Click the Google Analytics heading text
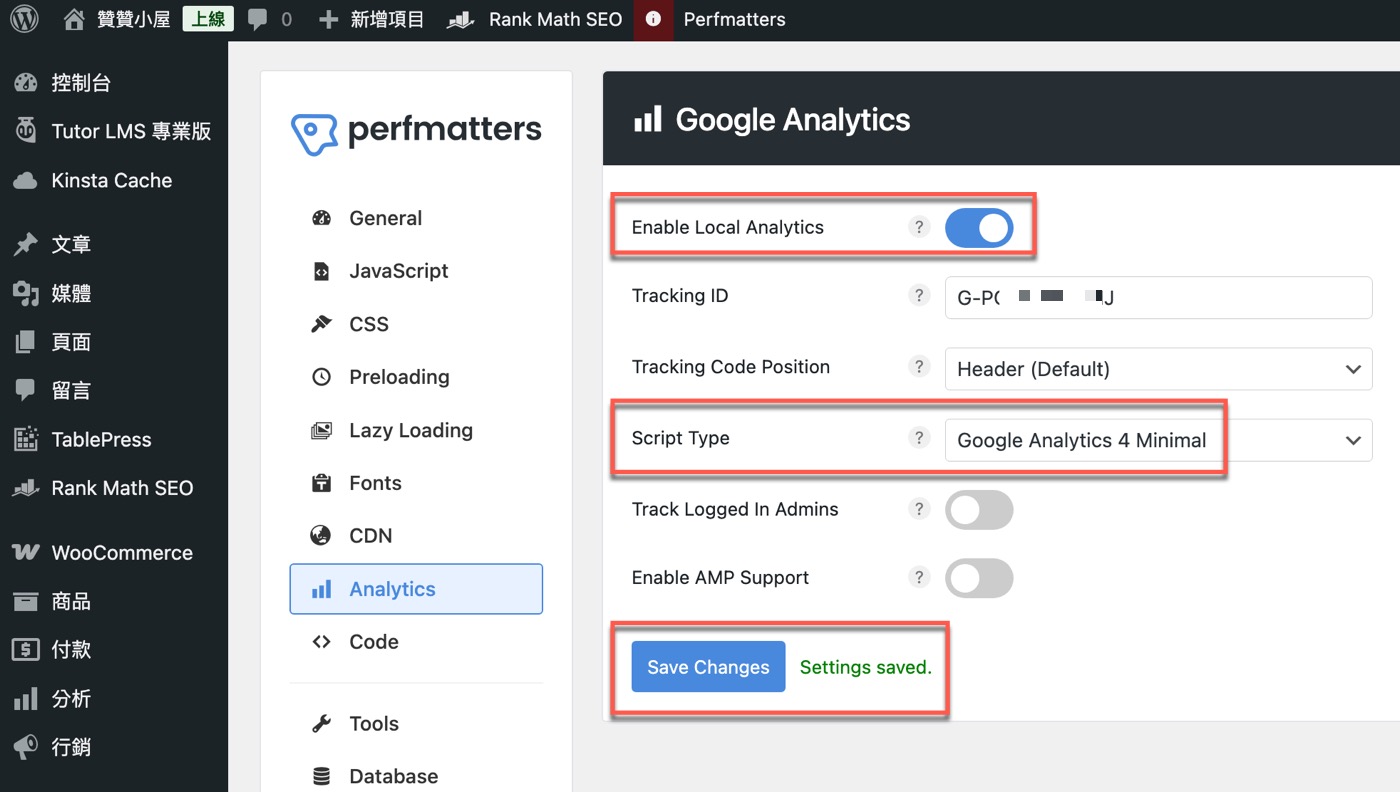Image resolution: width=1400 pixels, height=792 pixels. [793, 120]
